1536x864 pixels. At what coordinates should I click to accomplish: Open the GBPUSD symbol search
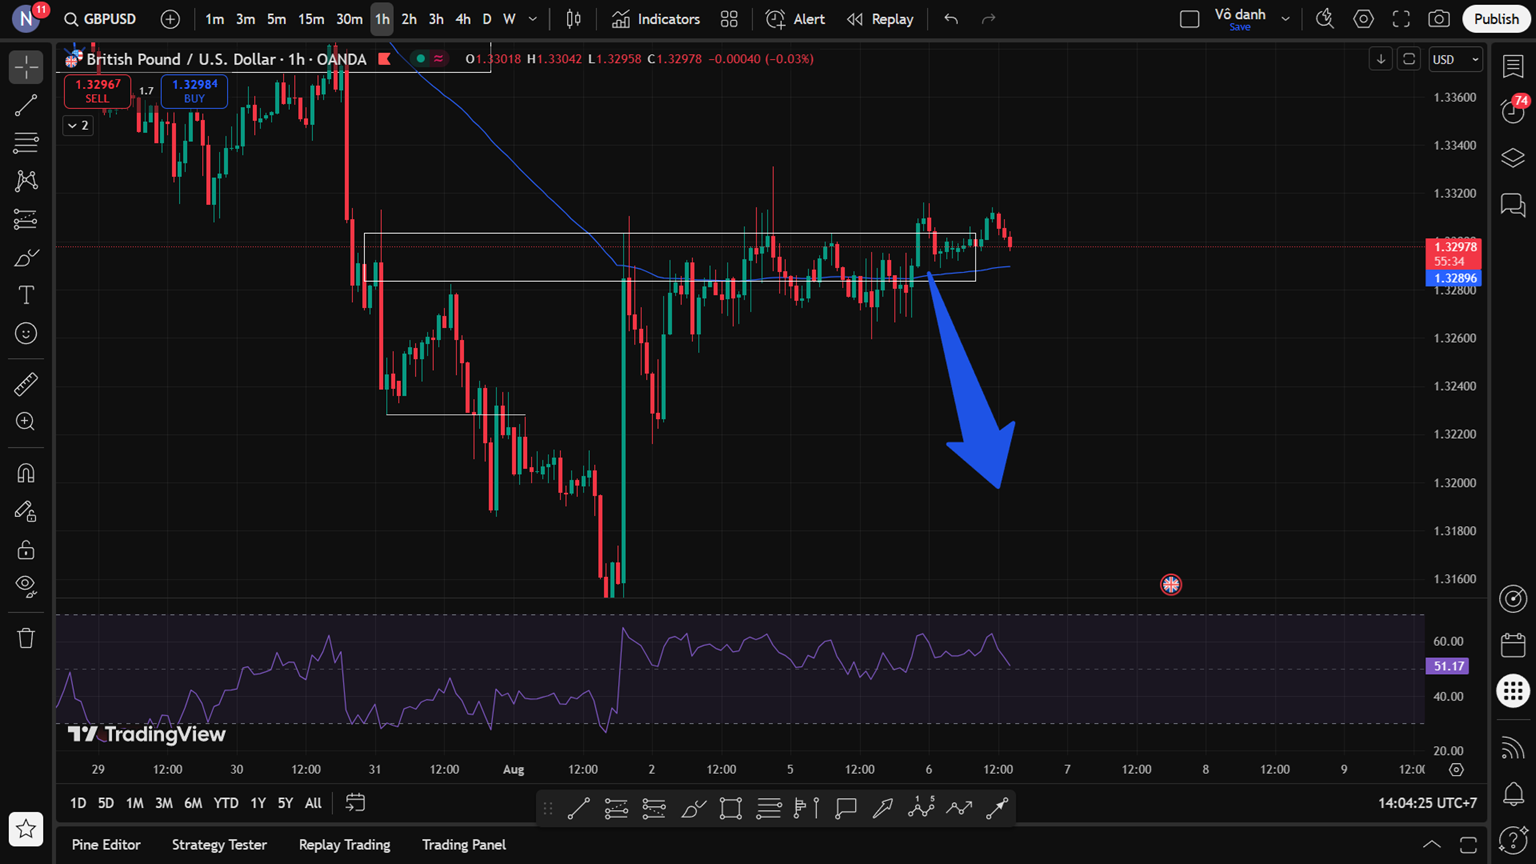(x=100, y=19)
